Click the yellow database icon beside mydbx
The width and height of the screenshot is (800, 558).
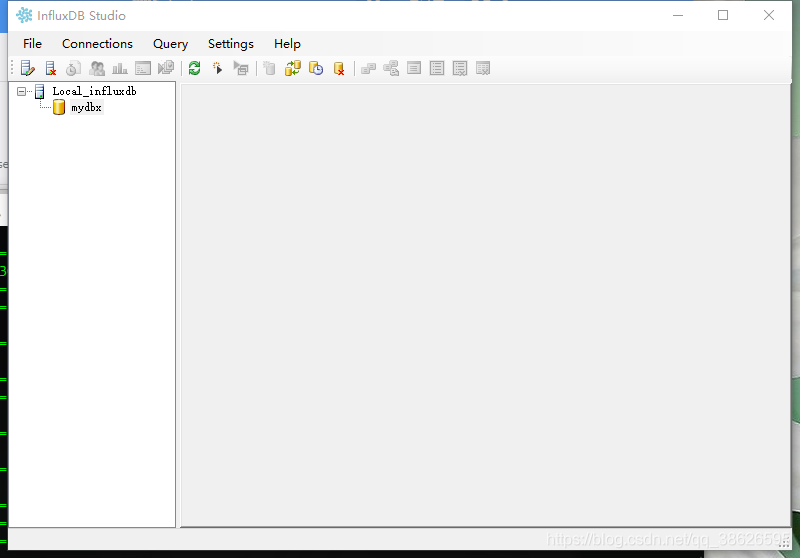tap(59, 107)
